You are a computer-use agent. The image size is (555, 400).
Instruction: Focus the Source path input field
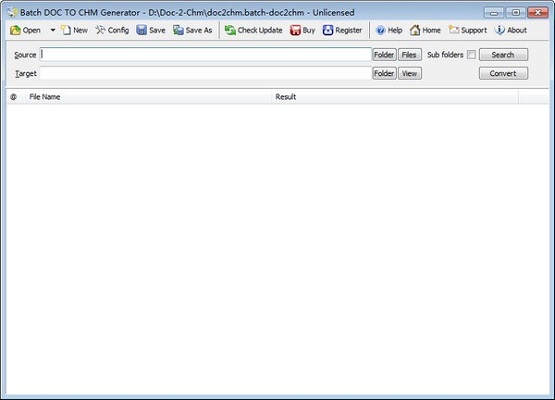point(206,55)
